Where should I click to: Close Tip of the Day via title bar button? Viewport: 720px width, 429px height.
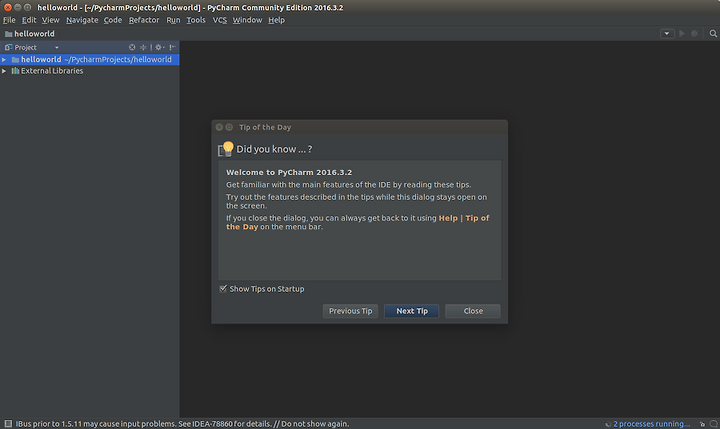[219, 127]
